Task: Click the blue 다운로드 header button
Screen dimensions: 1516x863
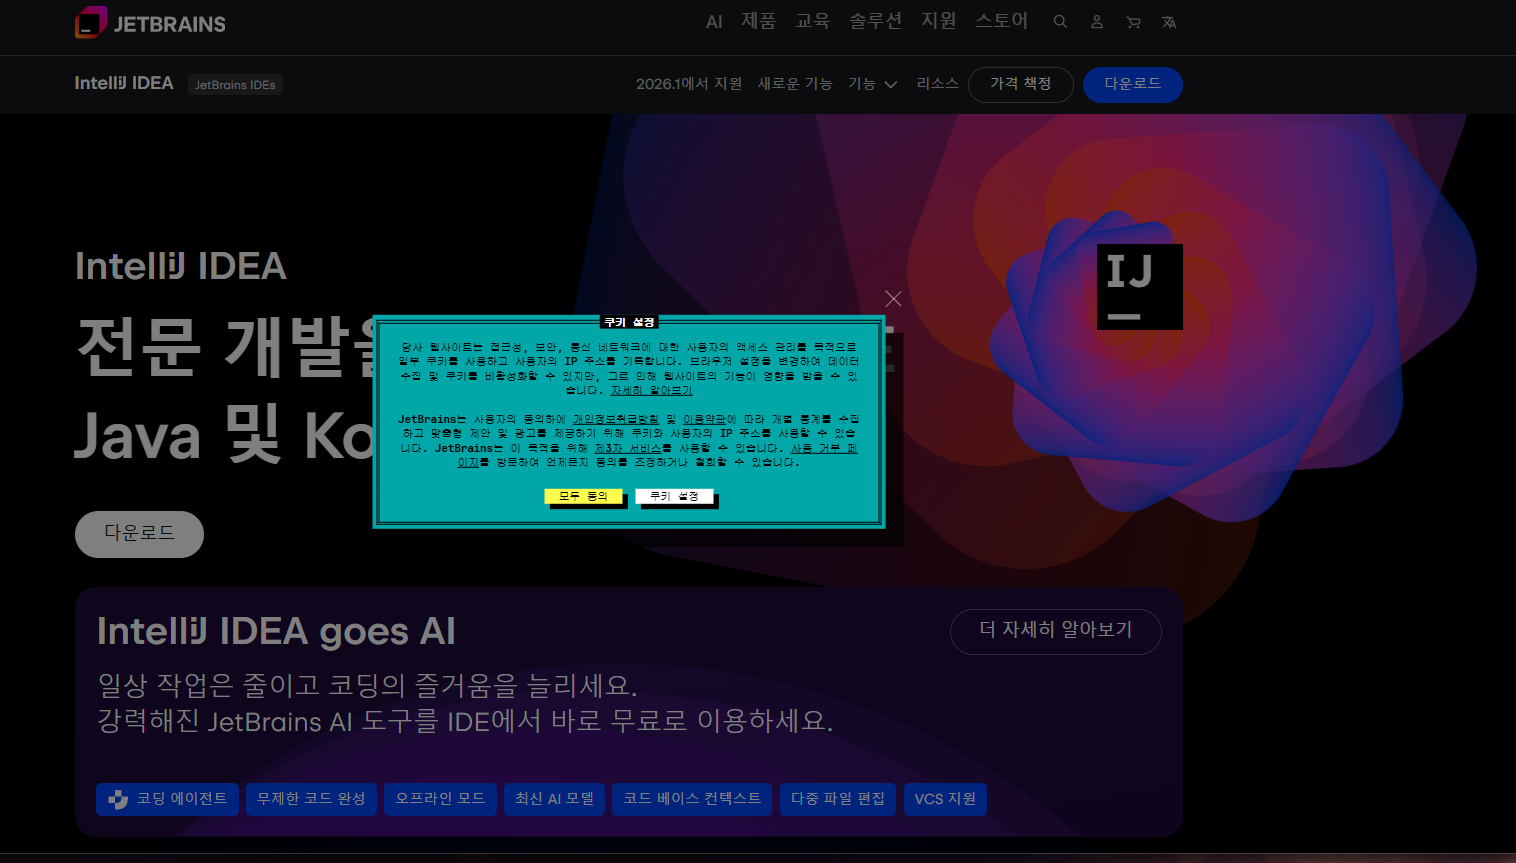Action: [1132, 84]
